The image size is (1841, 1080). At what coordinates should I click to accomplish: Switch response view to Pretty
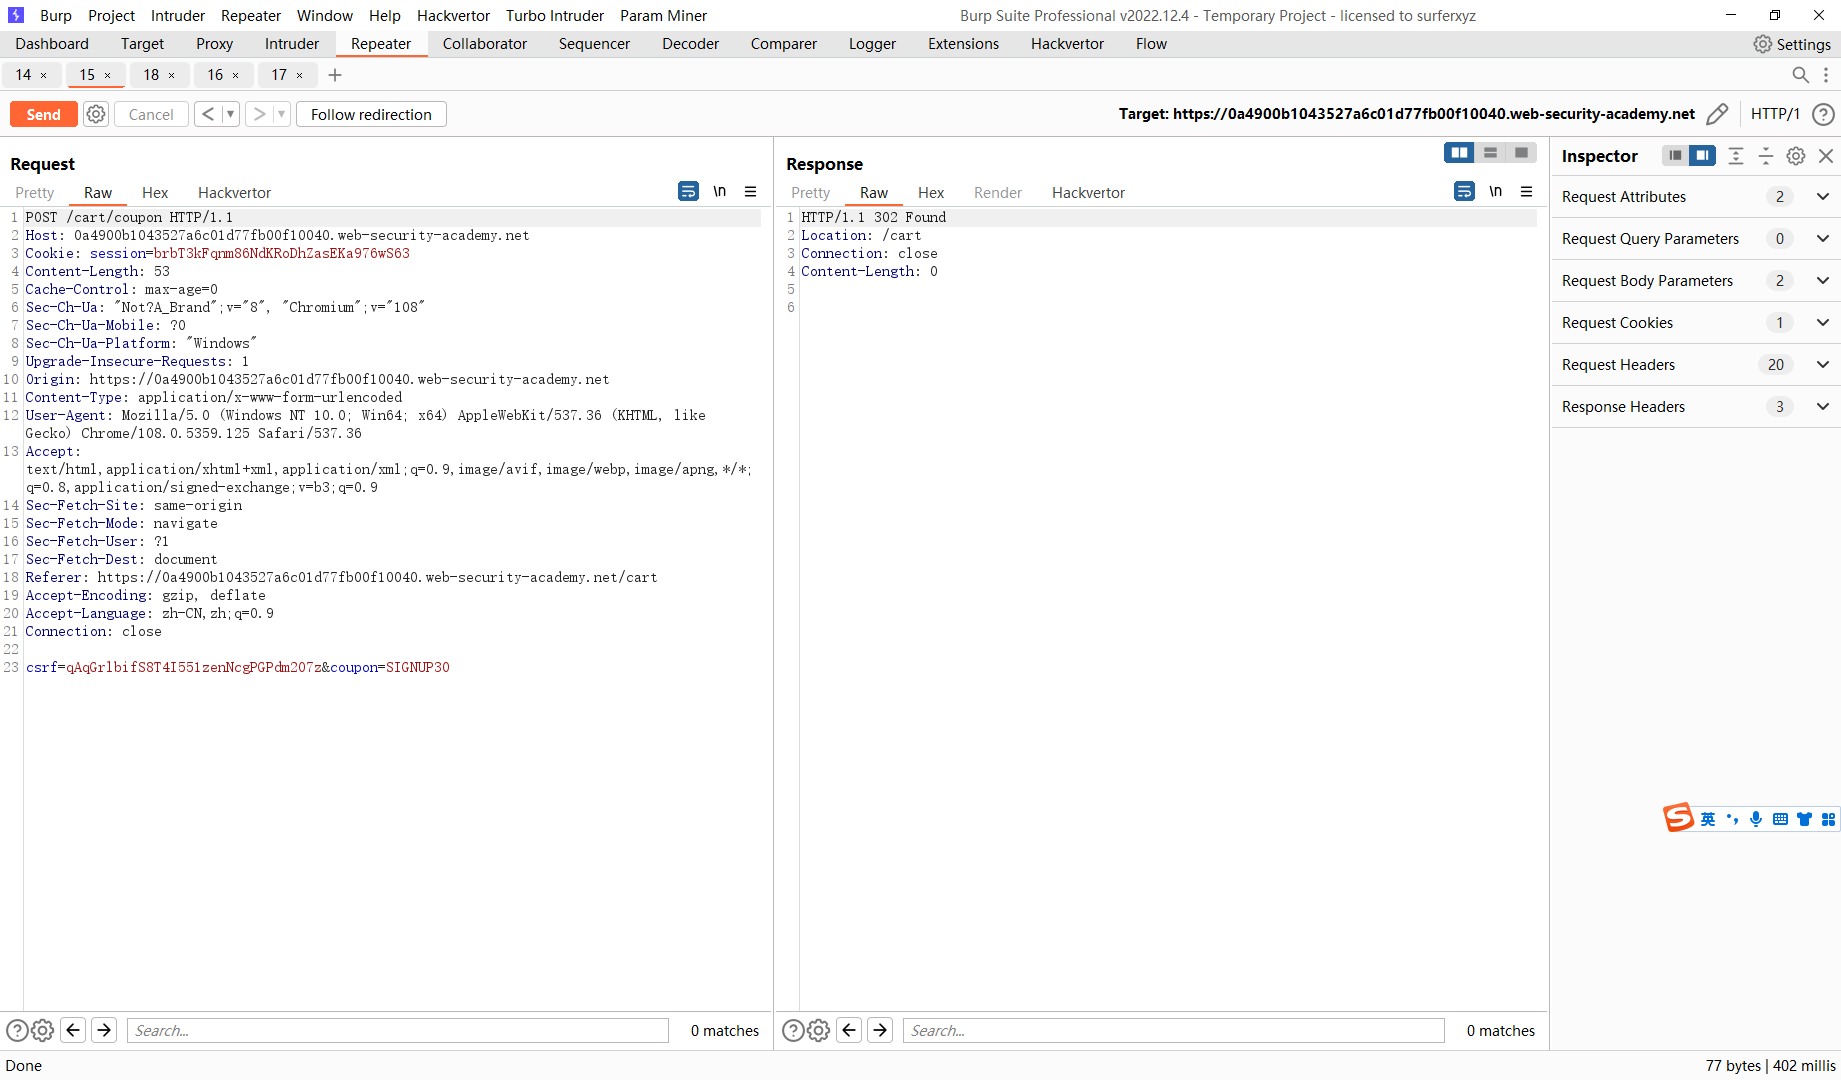coord(811,193)
